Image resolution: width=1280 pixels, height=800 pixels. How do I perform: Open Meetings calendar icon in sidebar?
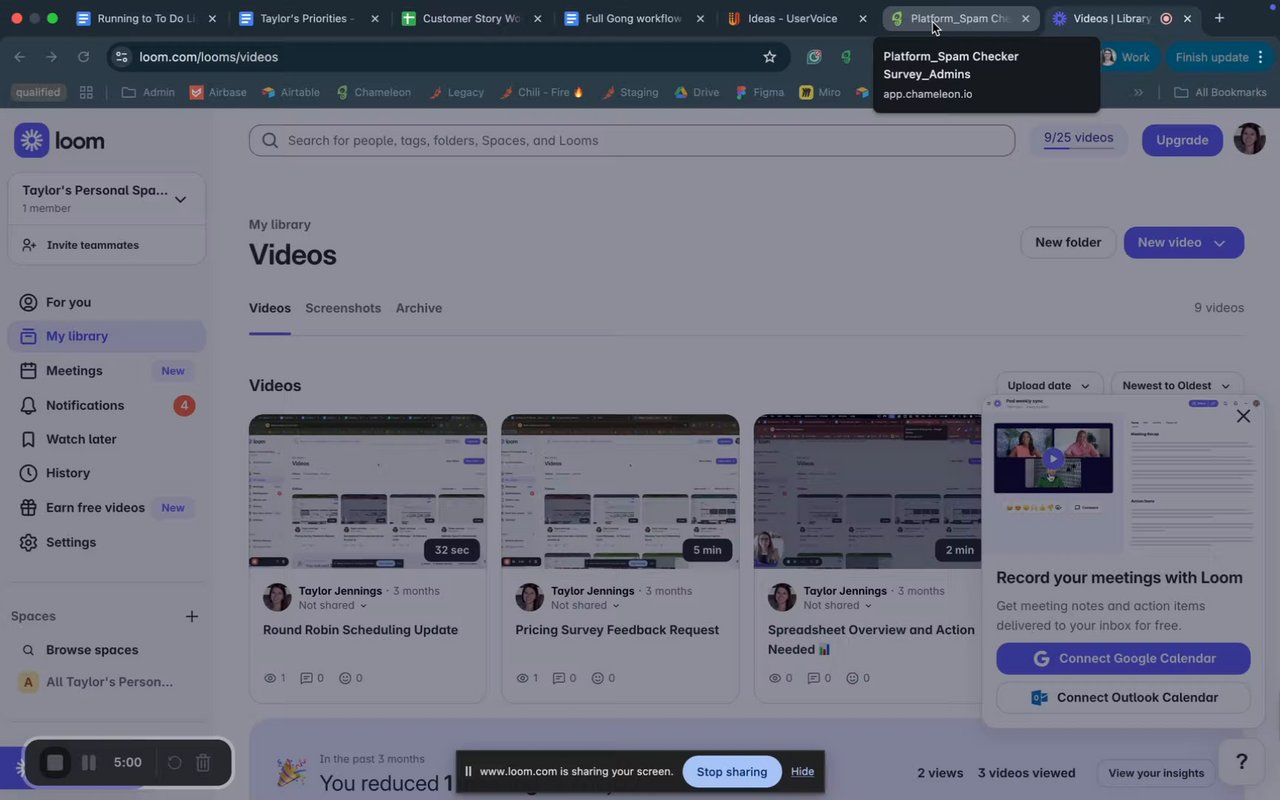click(28, 371)
